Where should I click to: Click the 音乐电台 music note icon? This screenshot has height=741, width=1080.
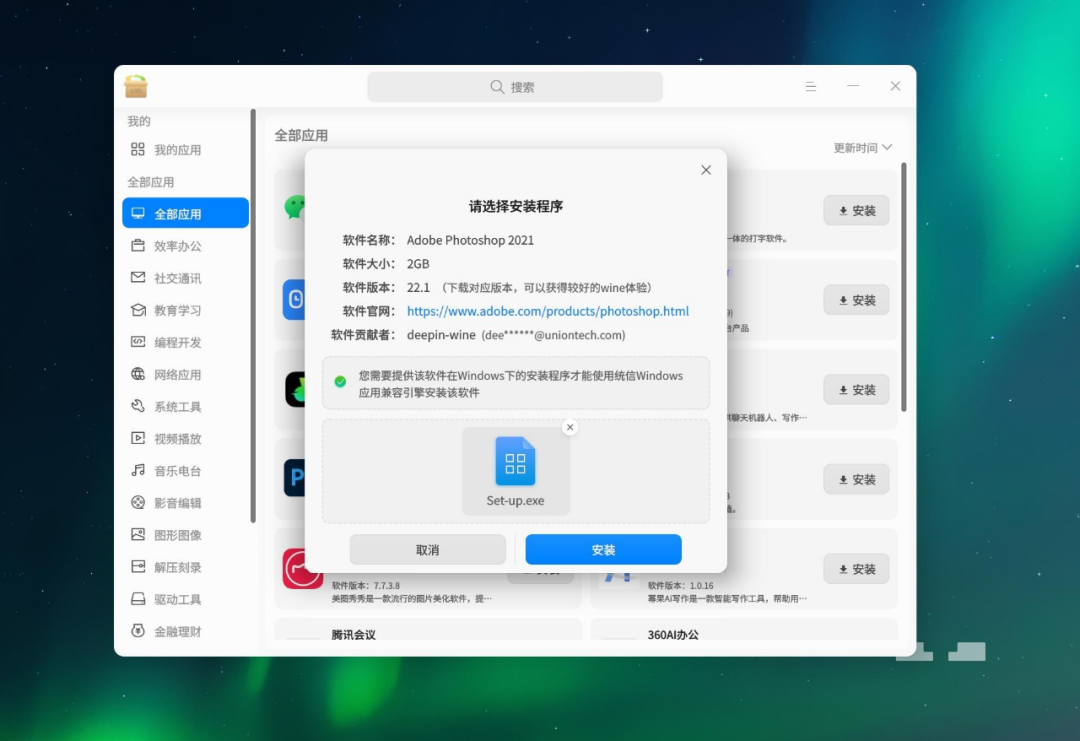pyautogui.click(x=138, y=470)
